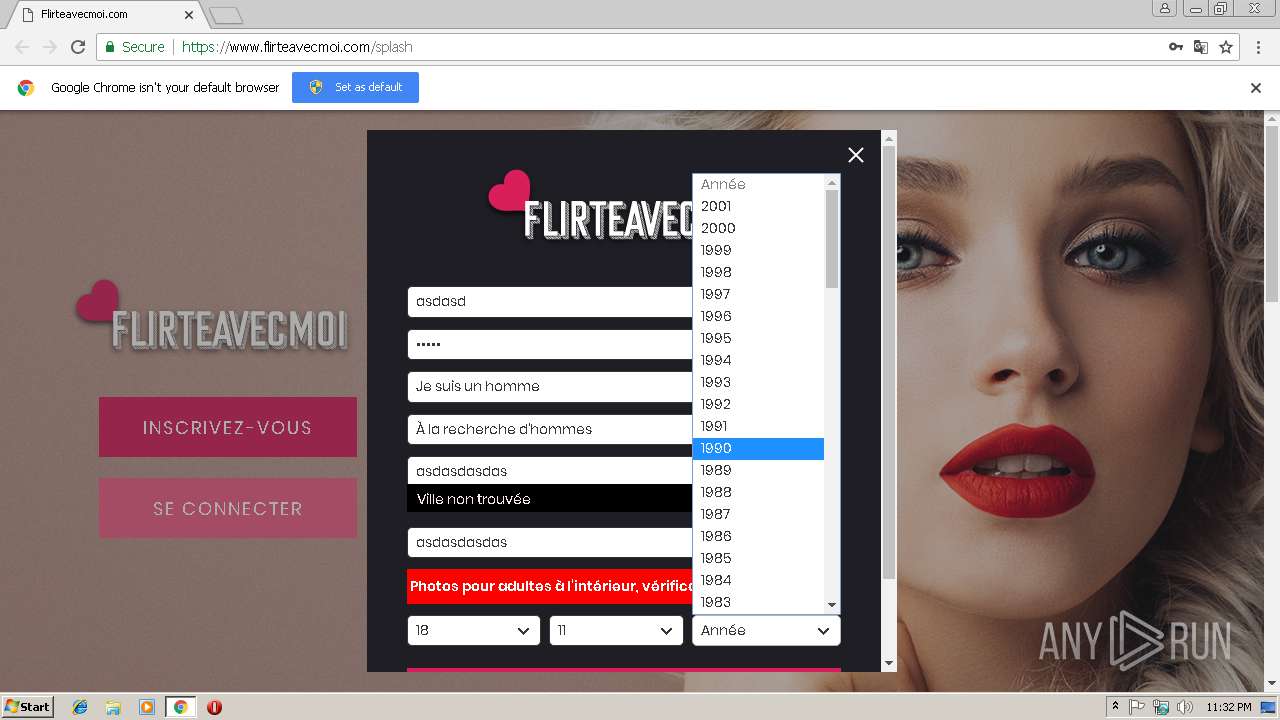
Task: Choose year 1988 option
Action: (758, 492)
